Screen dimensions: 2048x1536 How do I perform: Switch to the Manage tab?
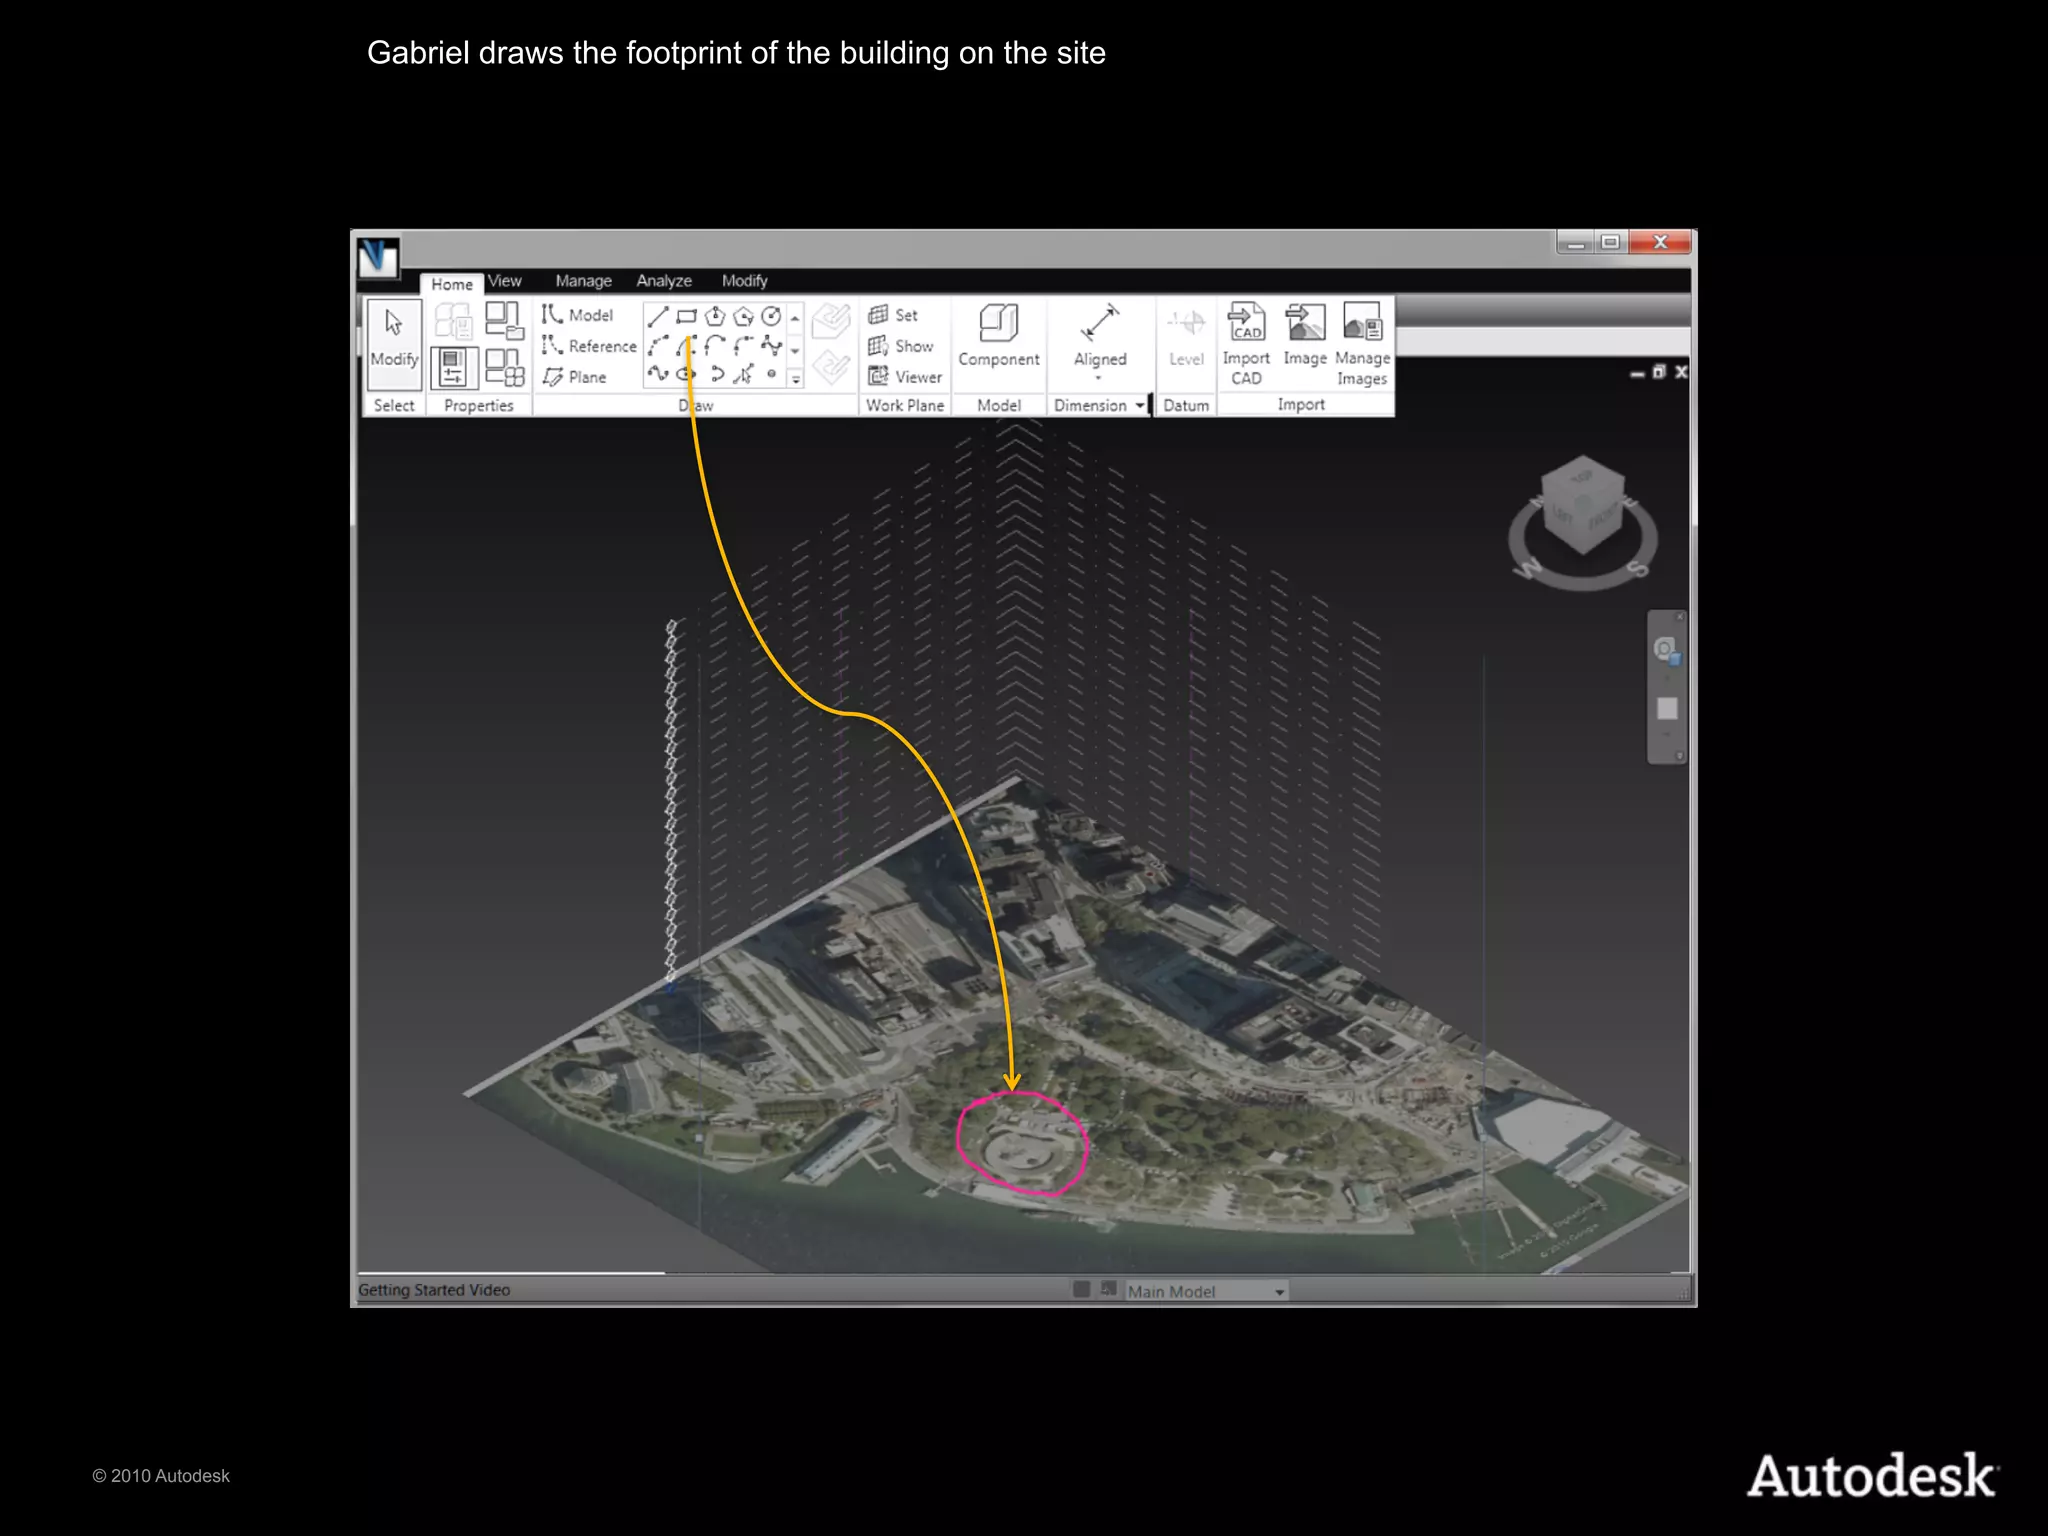[x=584, y=281]
